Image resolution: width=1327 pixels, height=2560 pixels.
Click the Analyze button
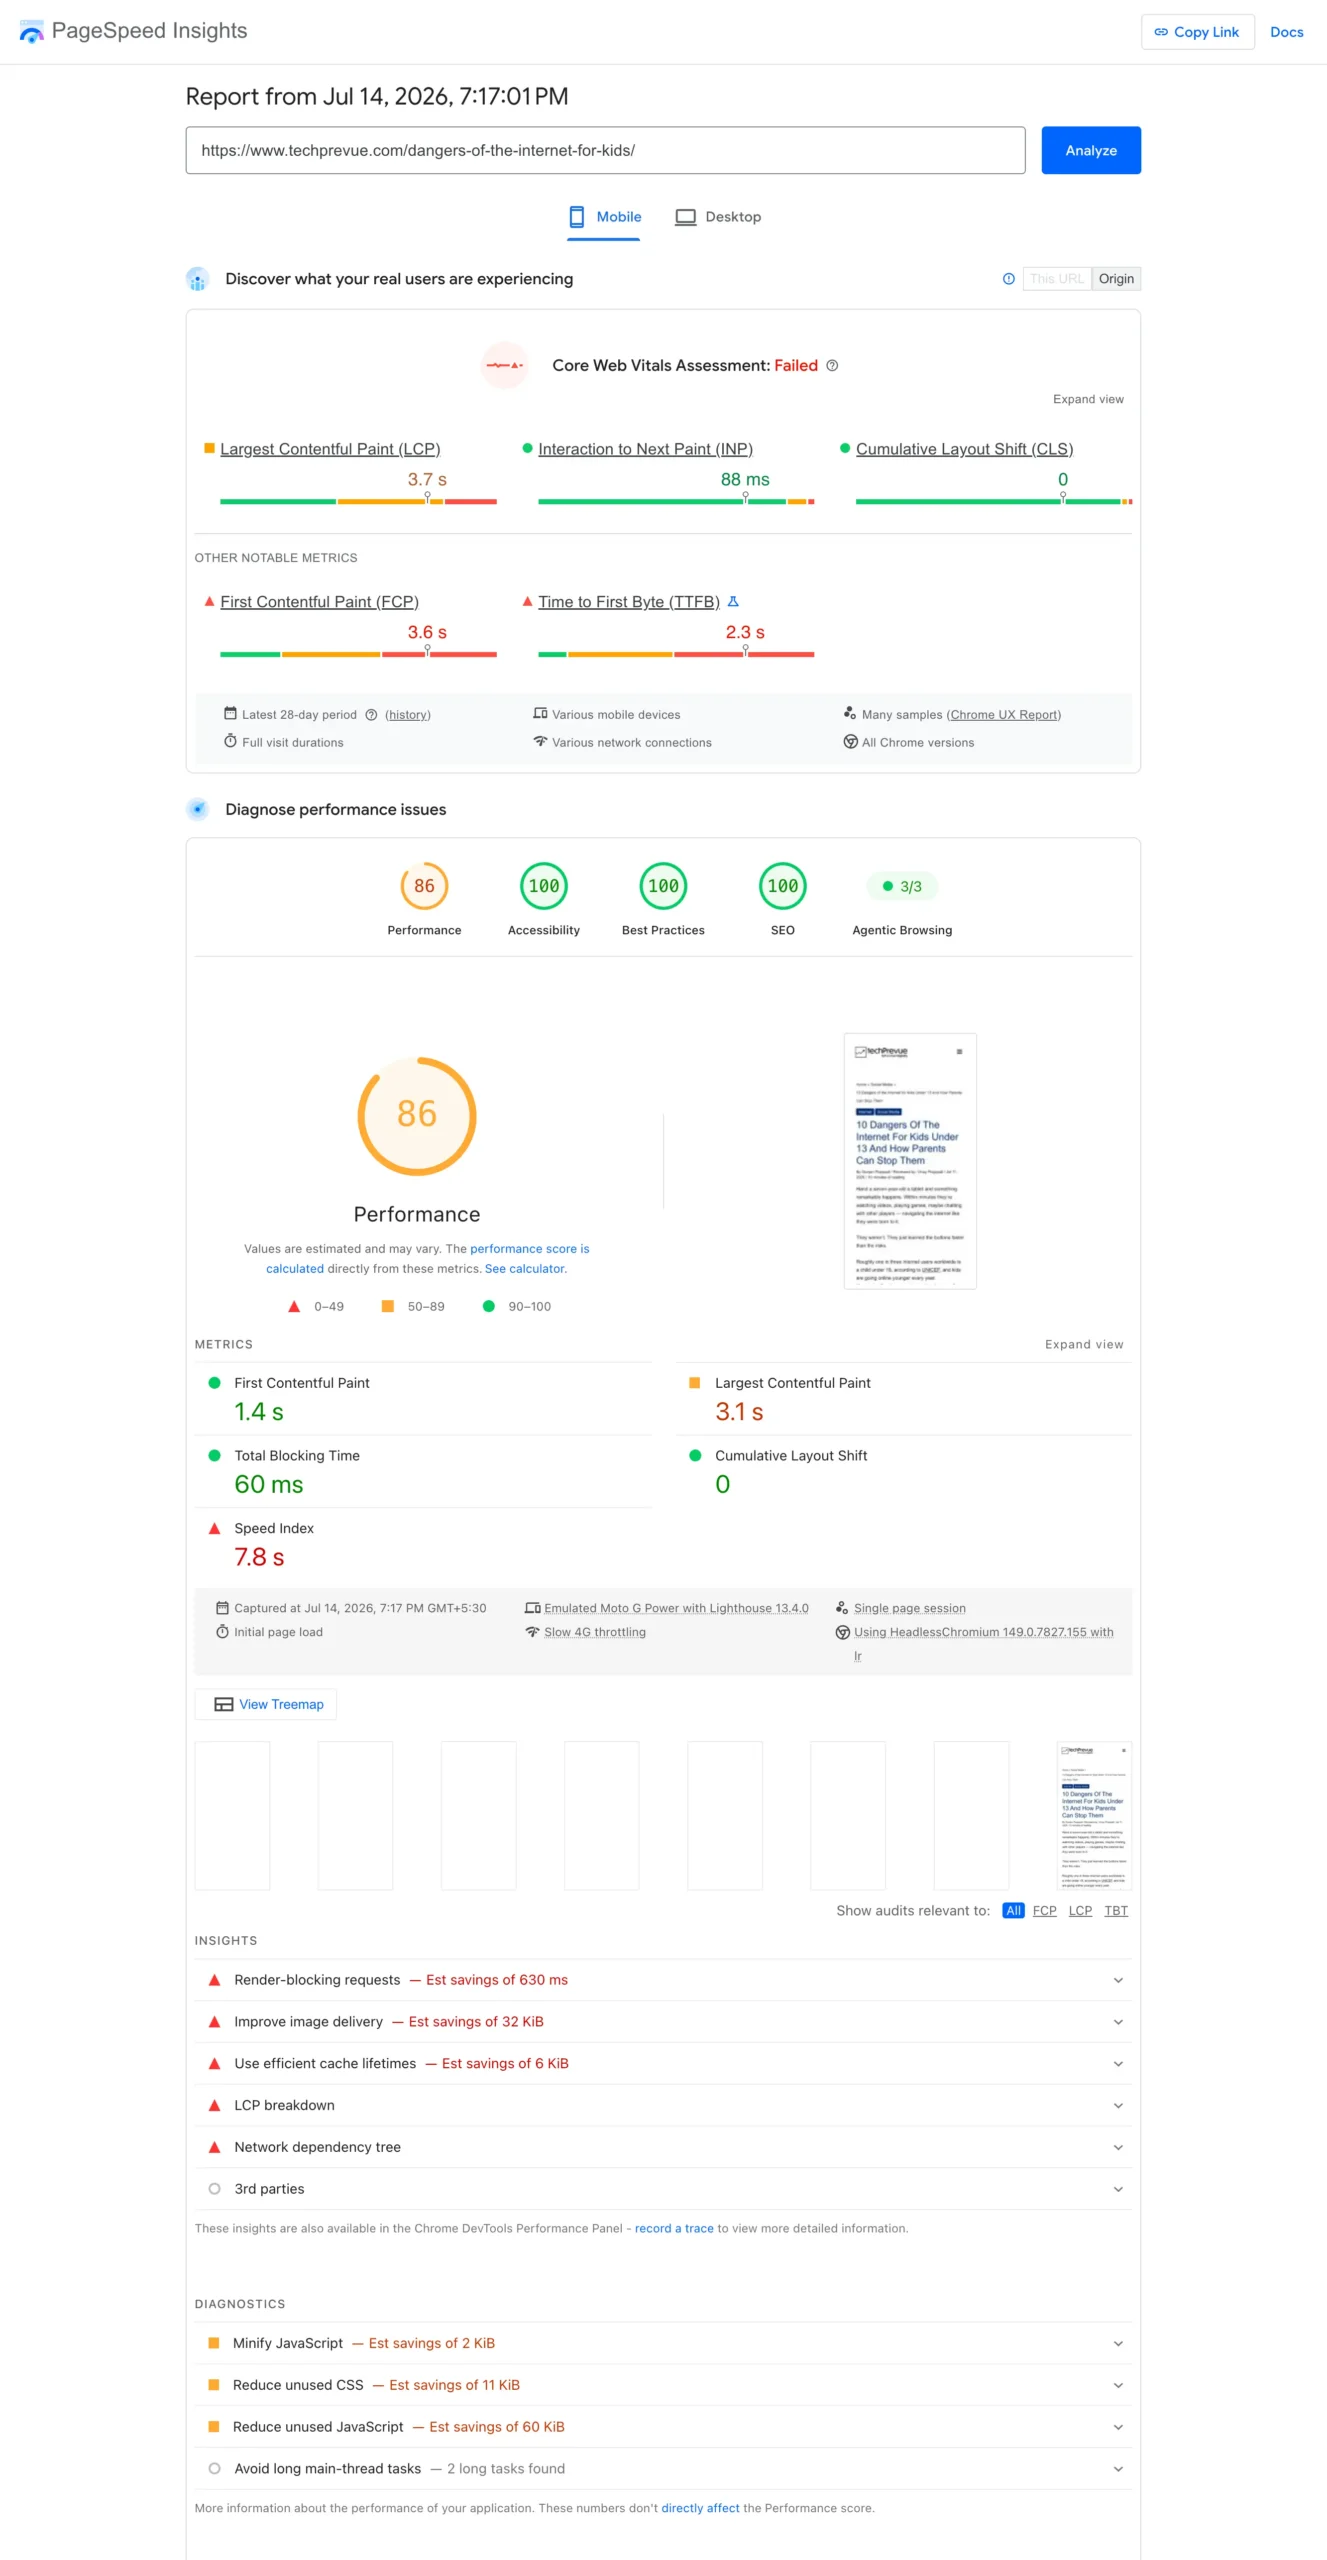[1091, 151]
